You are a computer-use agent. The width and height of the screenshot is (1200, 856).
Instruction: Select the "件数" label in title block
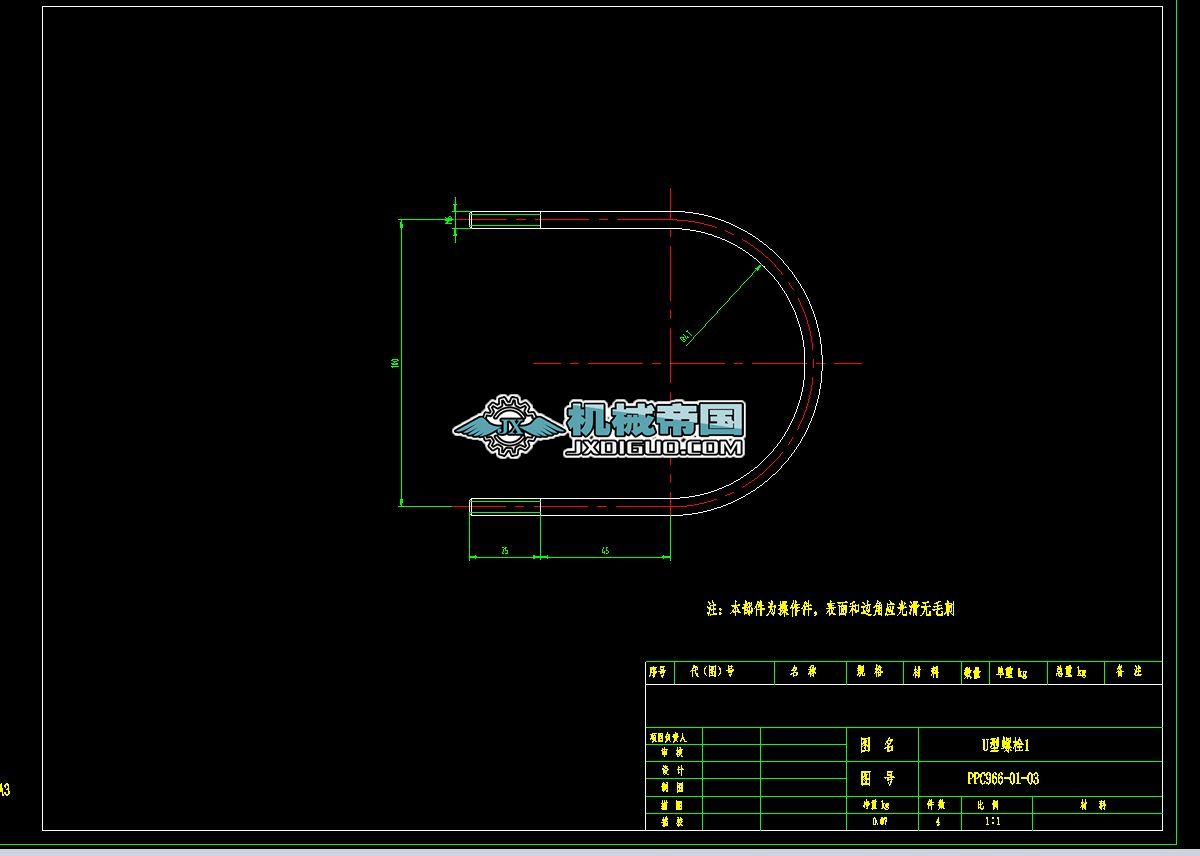936,804
